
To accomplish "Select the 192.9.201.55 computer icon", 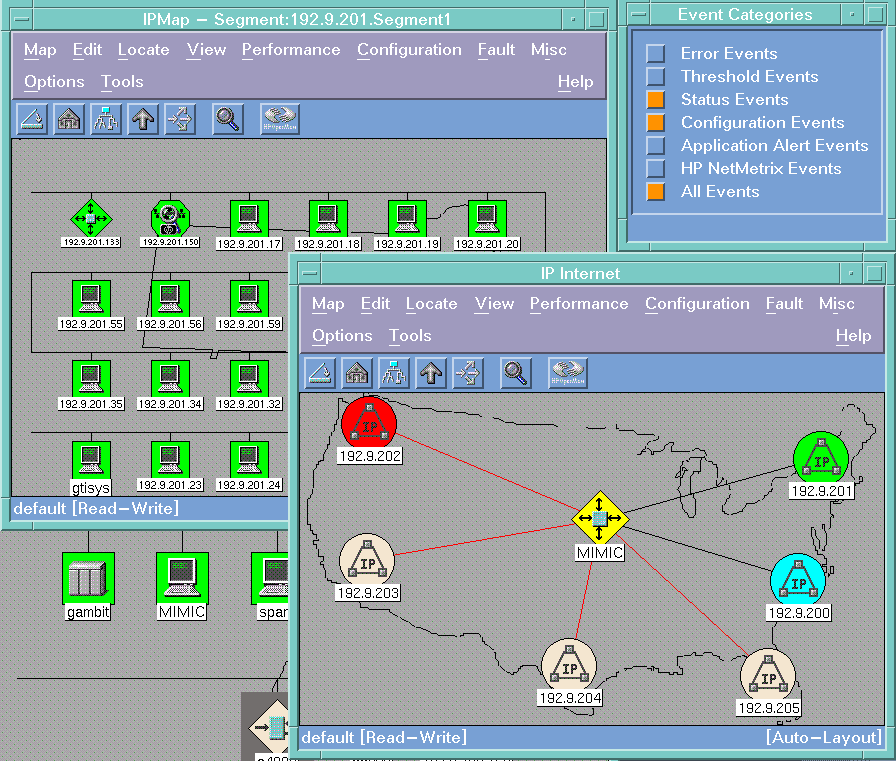I will [91, 298].
